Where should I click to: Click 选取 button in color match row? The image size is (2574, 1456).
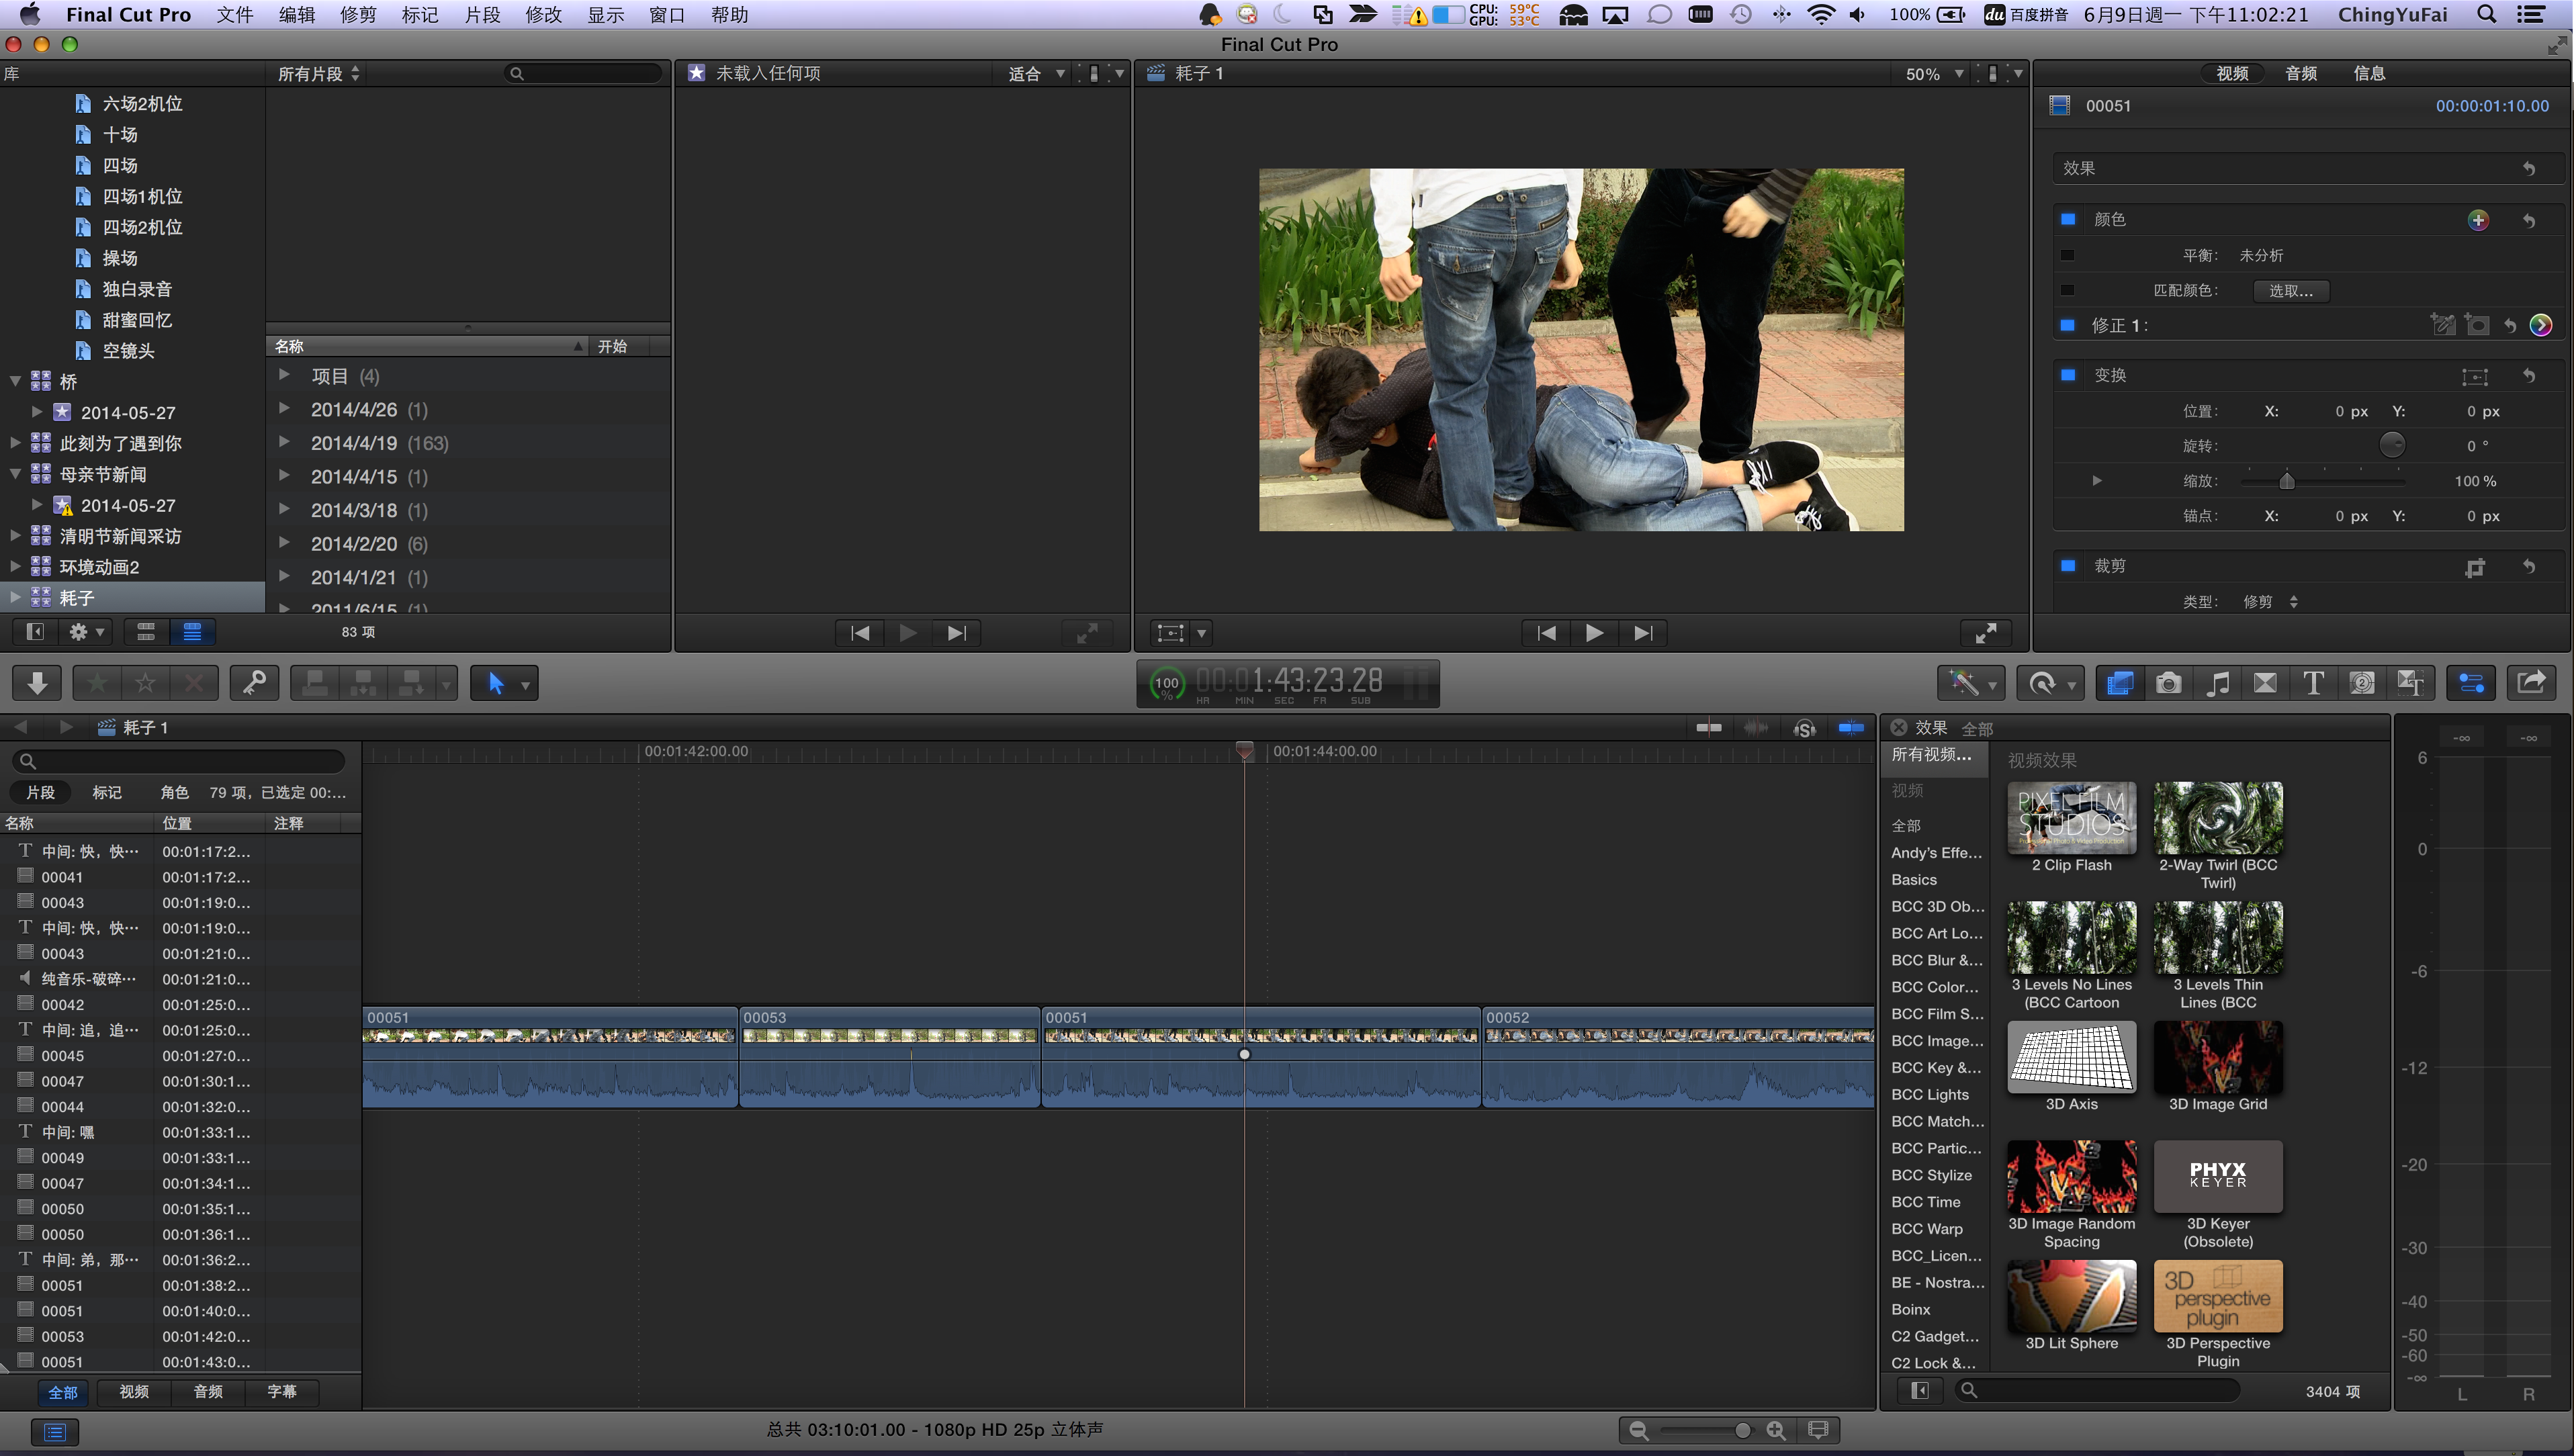2291,289
